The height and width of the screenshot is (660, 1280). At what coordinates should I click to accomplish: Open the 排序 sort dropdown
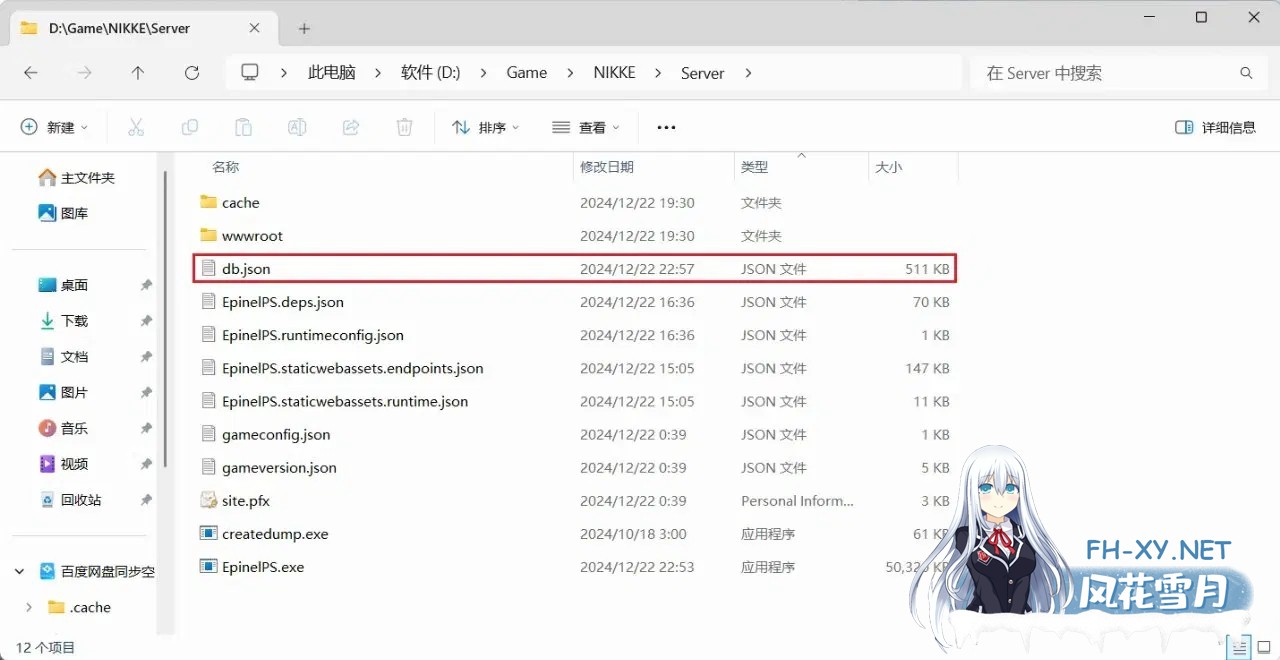click(485, 127)
